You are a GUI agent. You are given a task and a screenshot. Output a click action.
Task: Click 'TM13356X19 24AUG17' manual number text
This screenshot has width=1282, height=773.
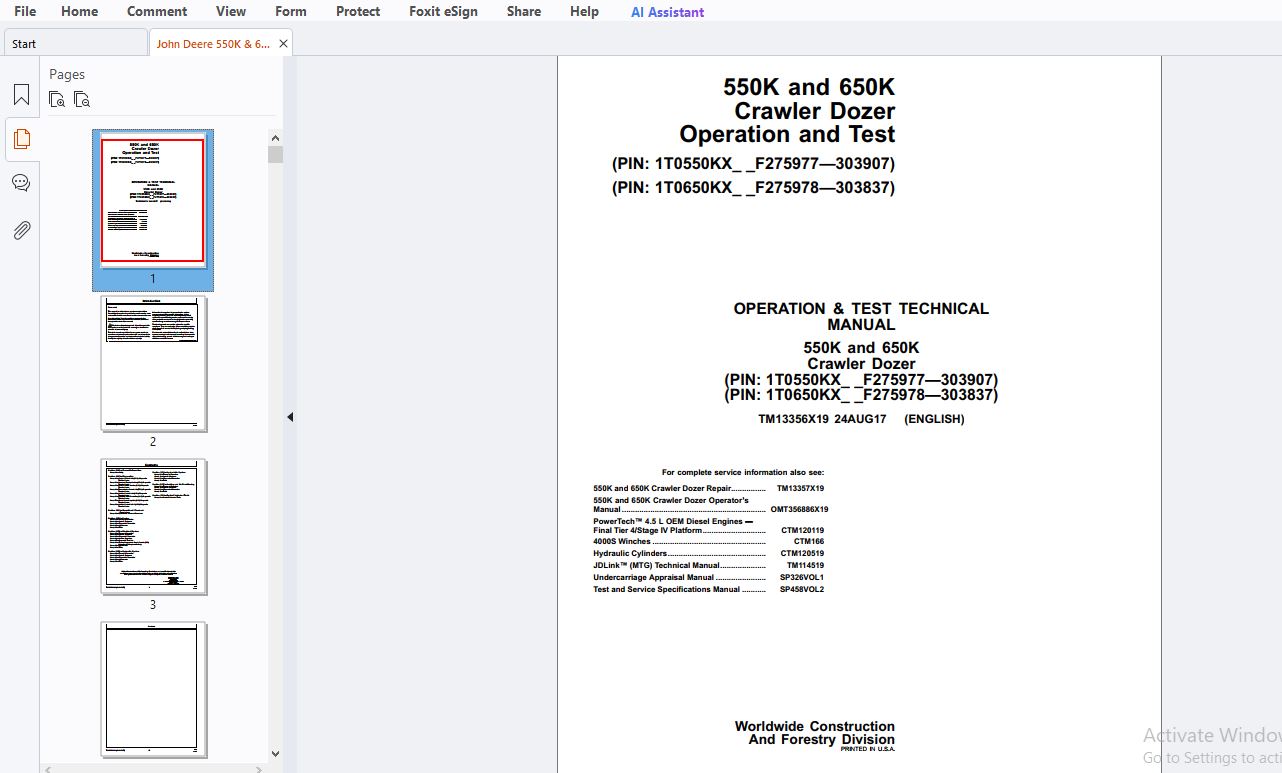822,419
